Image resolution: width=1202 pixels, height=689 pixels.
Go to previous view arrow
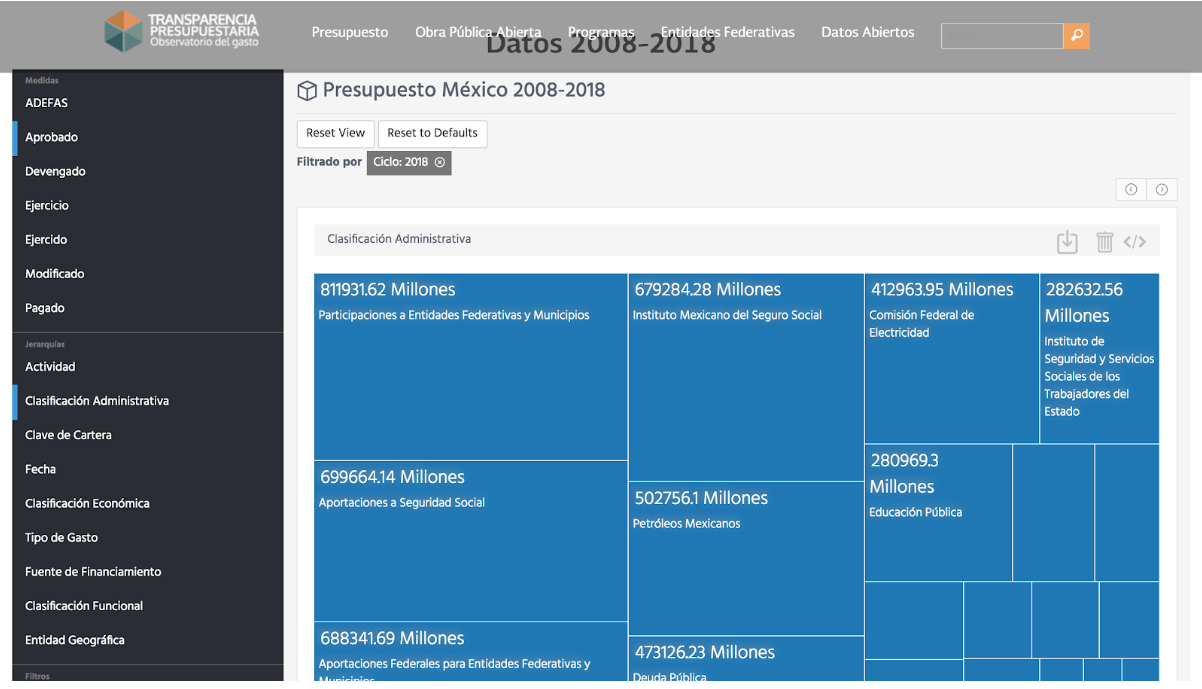(1131, 190)
